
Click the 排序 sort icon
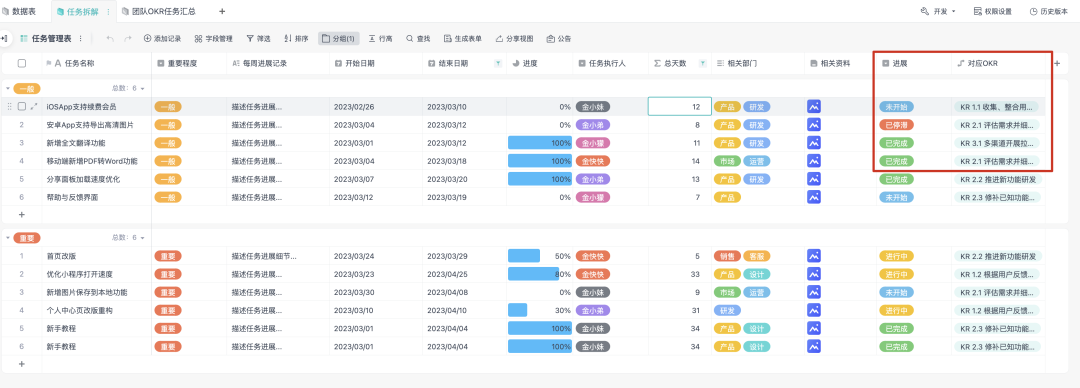click(x=287, y=39)
